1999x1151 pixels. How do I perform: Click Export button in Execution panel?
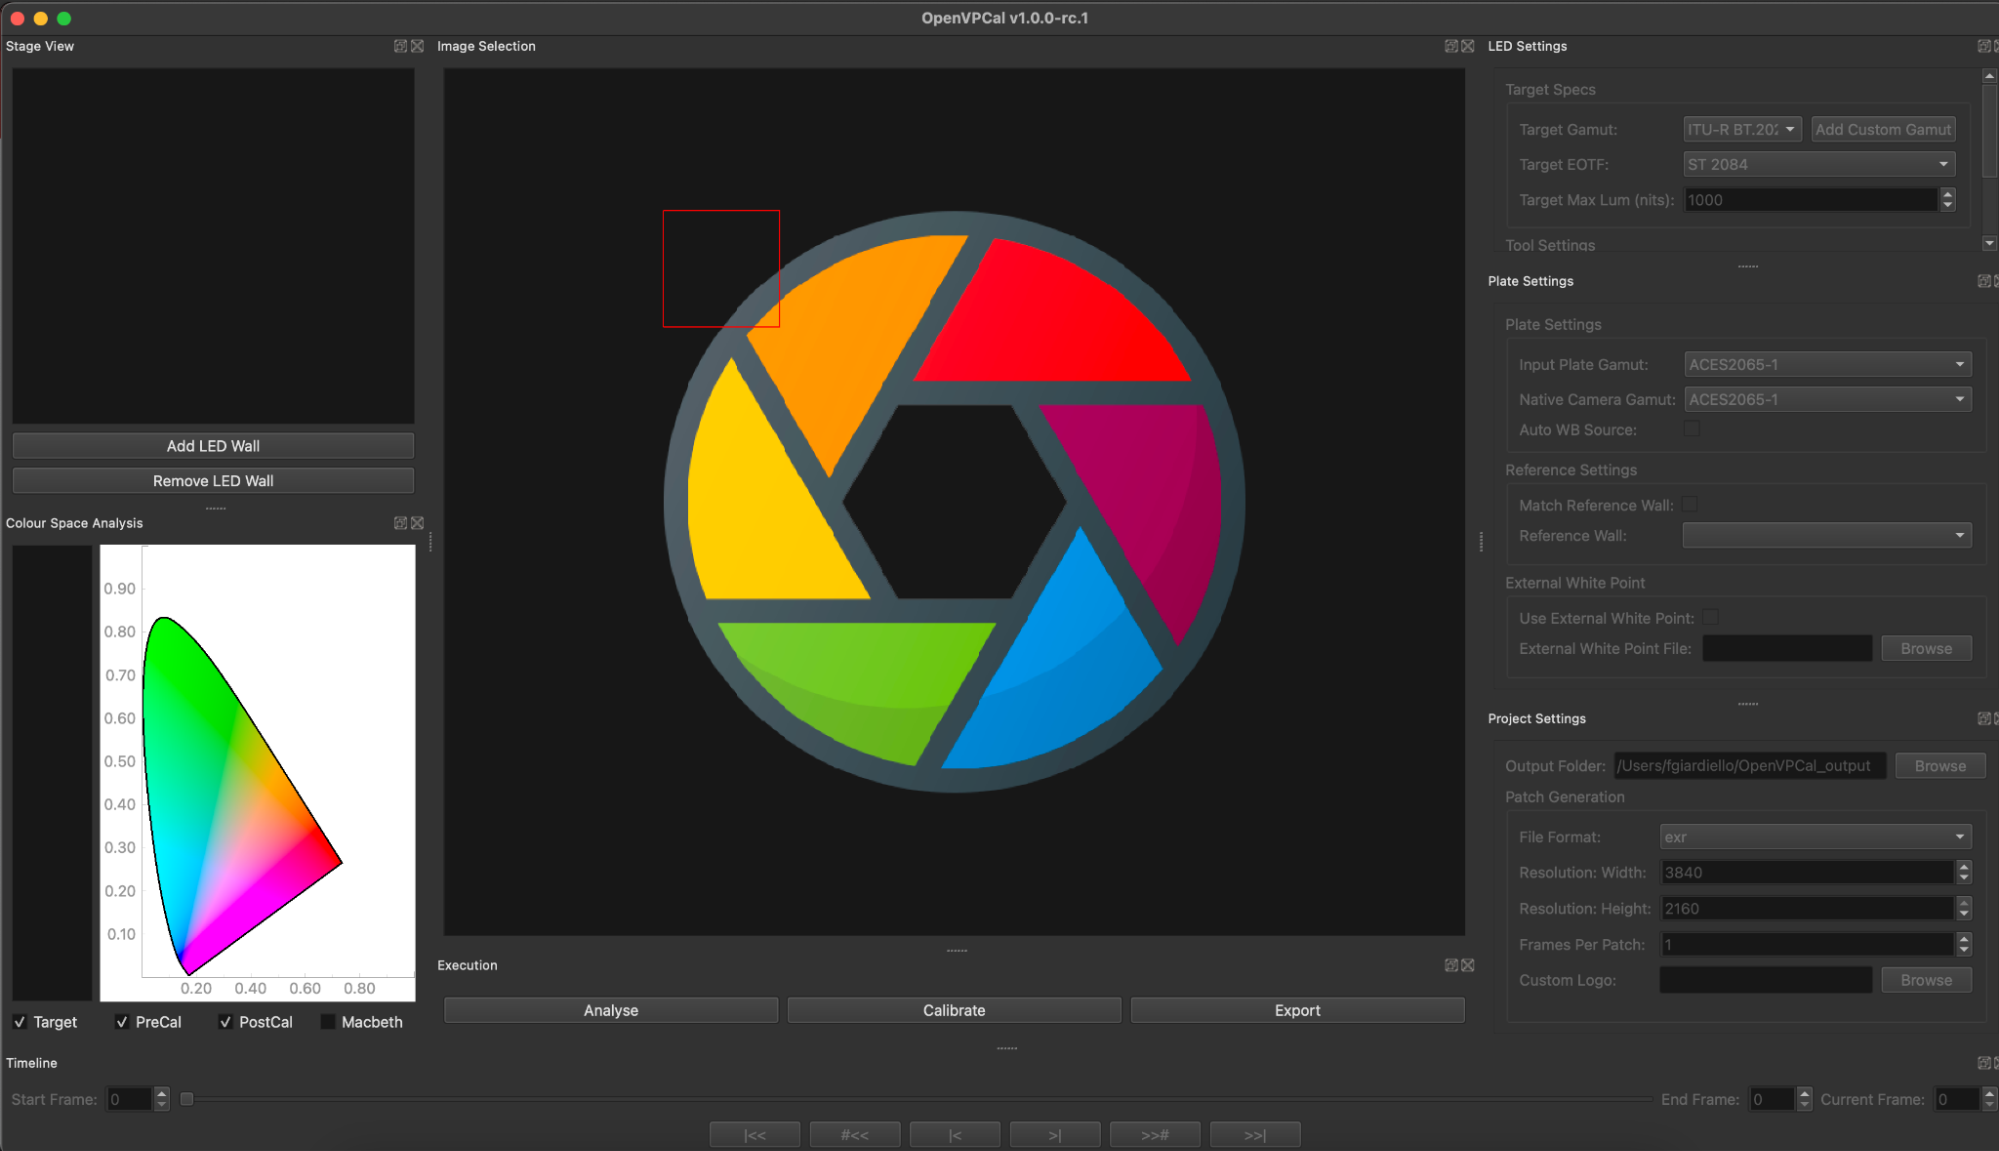pos(1296,1010)
